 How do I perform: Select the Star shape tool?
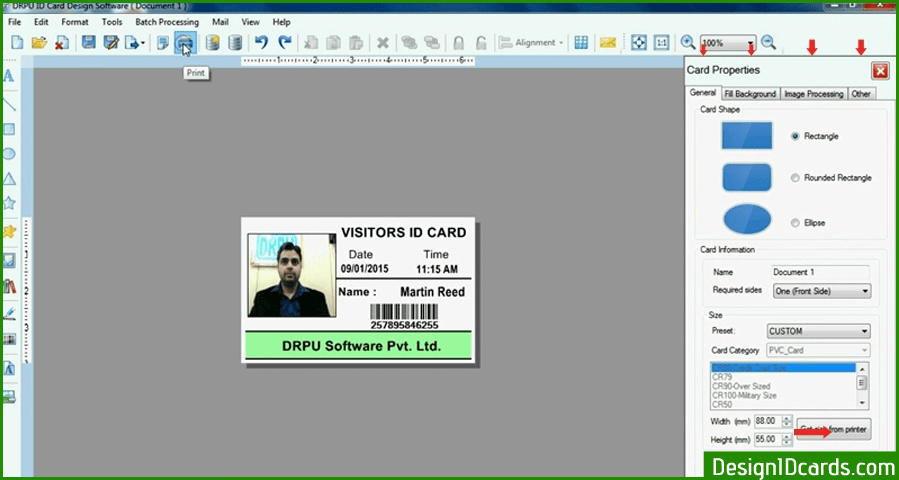point(9,203)
